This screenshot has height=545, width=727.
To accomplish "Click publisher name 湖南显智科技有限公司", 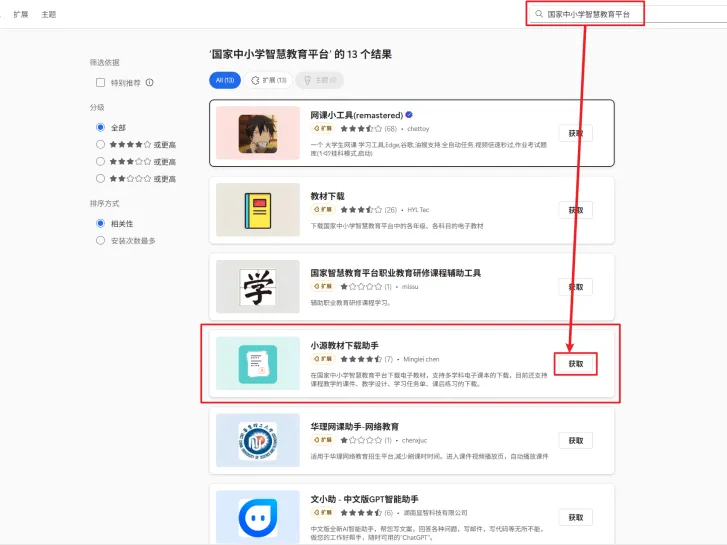I will (435, 513).
